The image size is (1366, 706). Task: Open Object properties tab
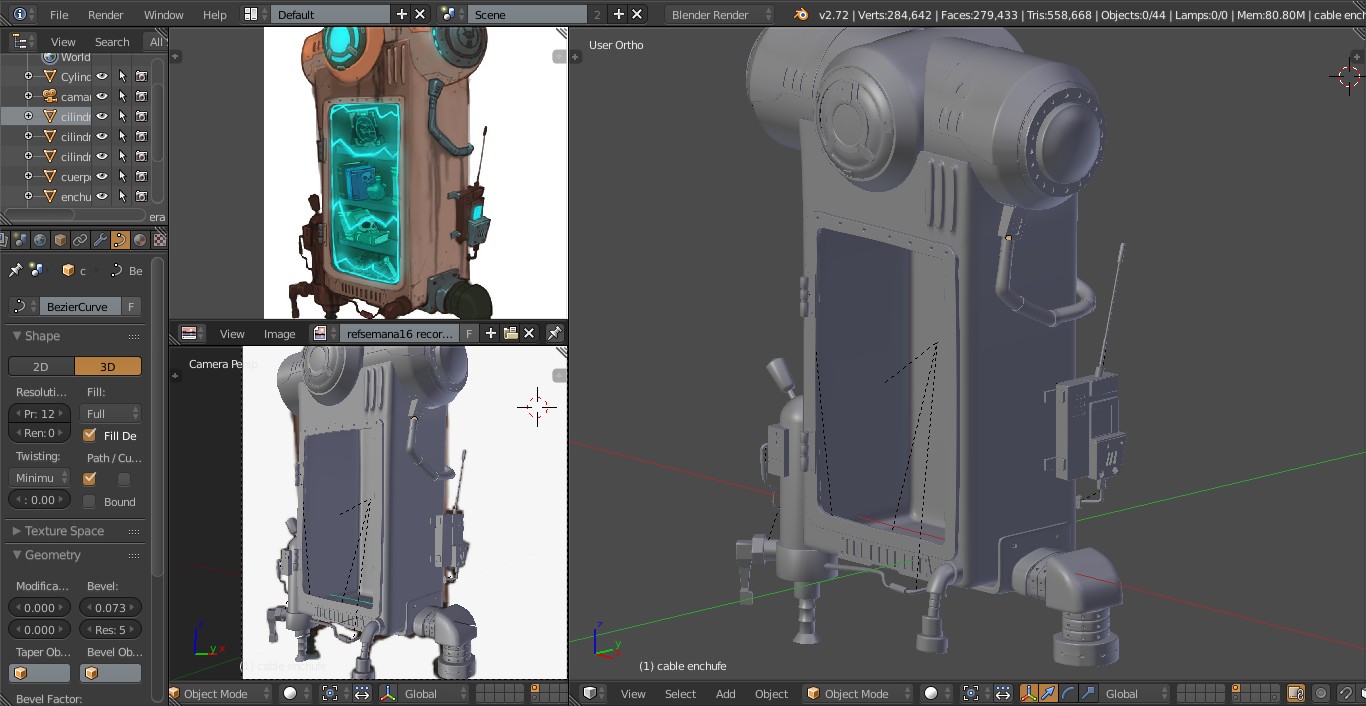60,240
